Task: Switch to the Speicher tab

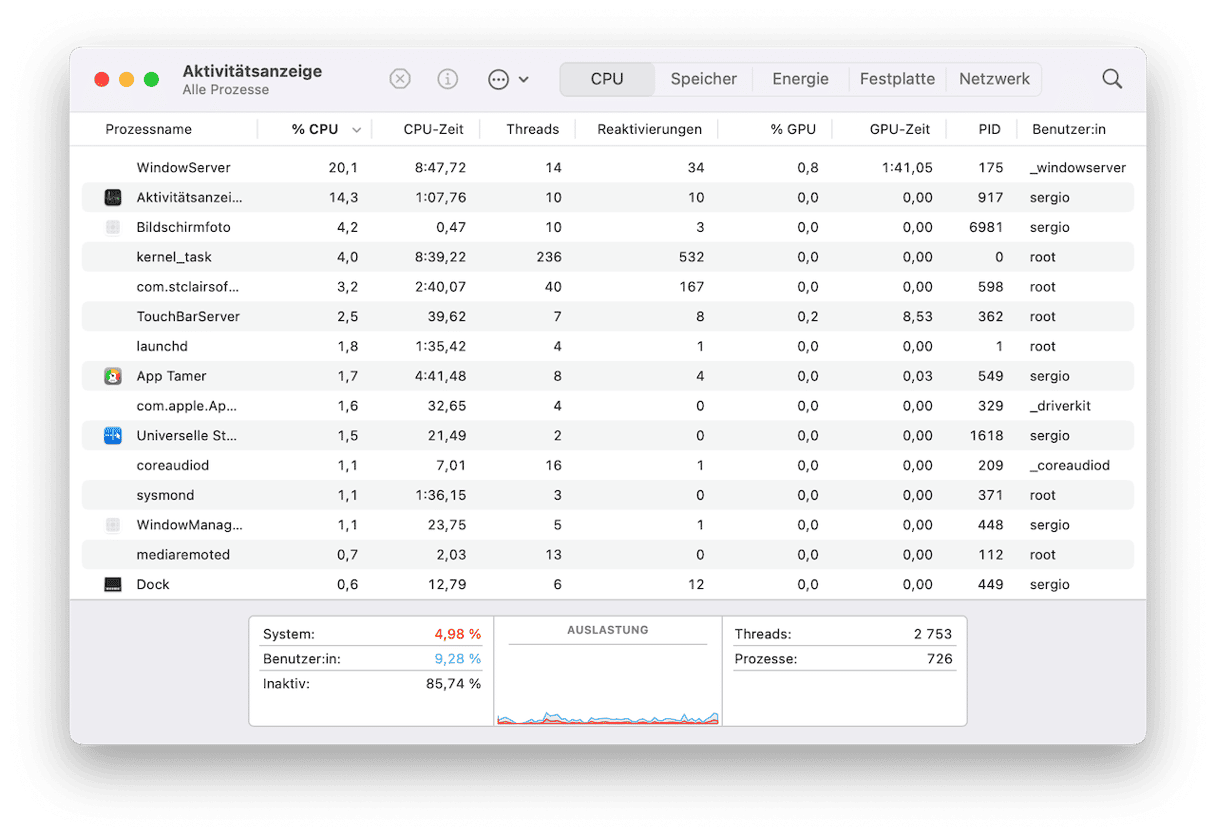Action: (x=704, y=79)
